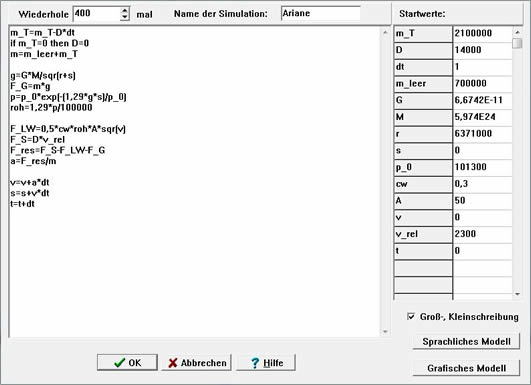Image resolution: width=531 pixels, height=385 pixels.
Task: Select the s start value 0
Action: click(x=483, y=151)
